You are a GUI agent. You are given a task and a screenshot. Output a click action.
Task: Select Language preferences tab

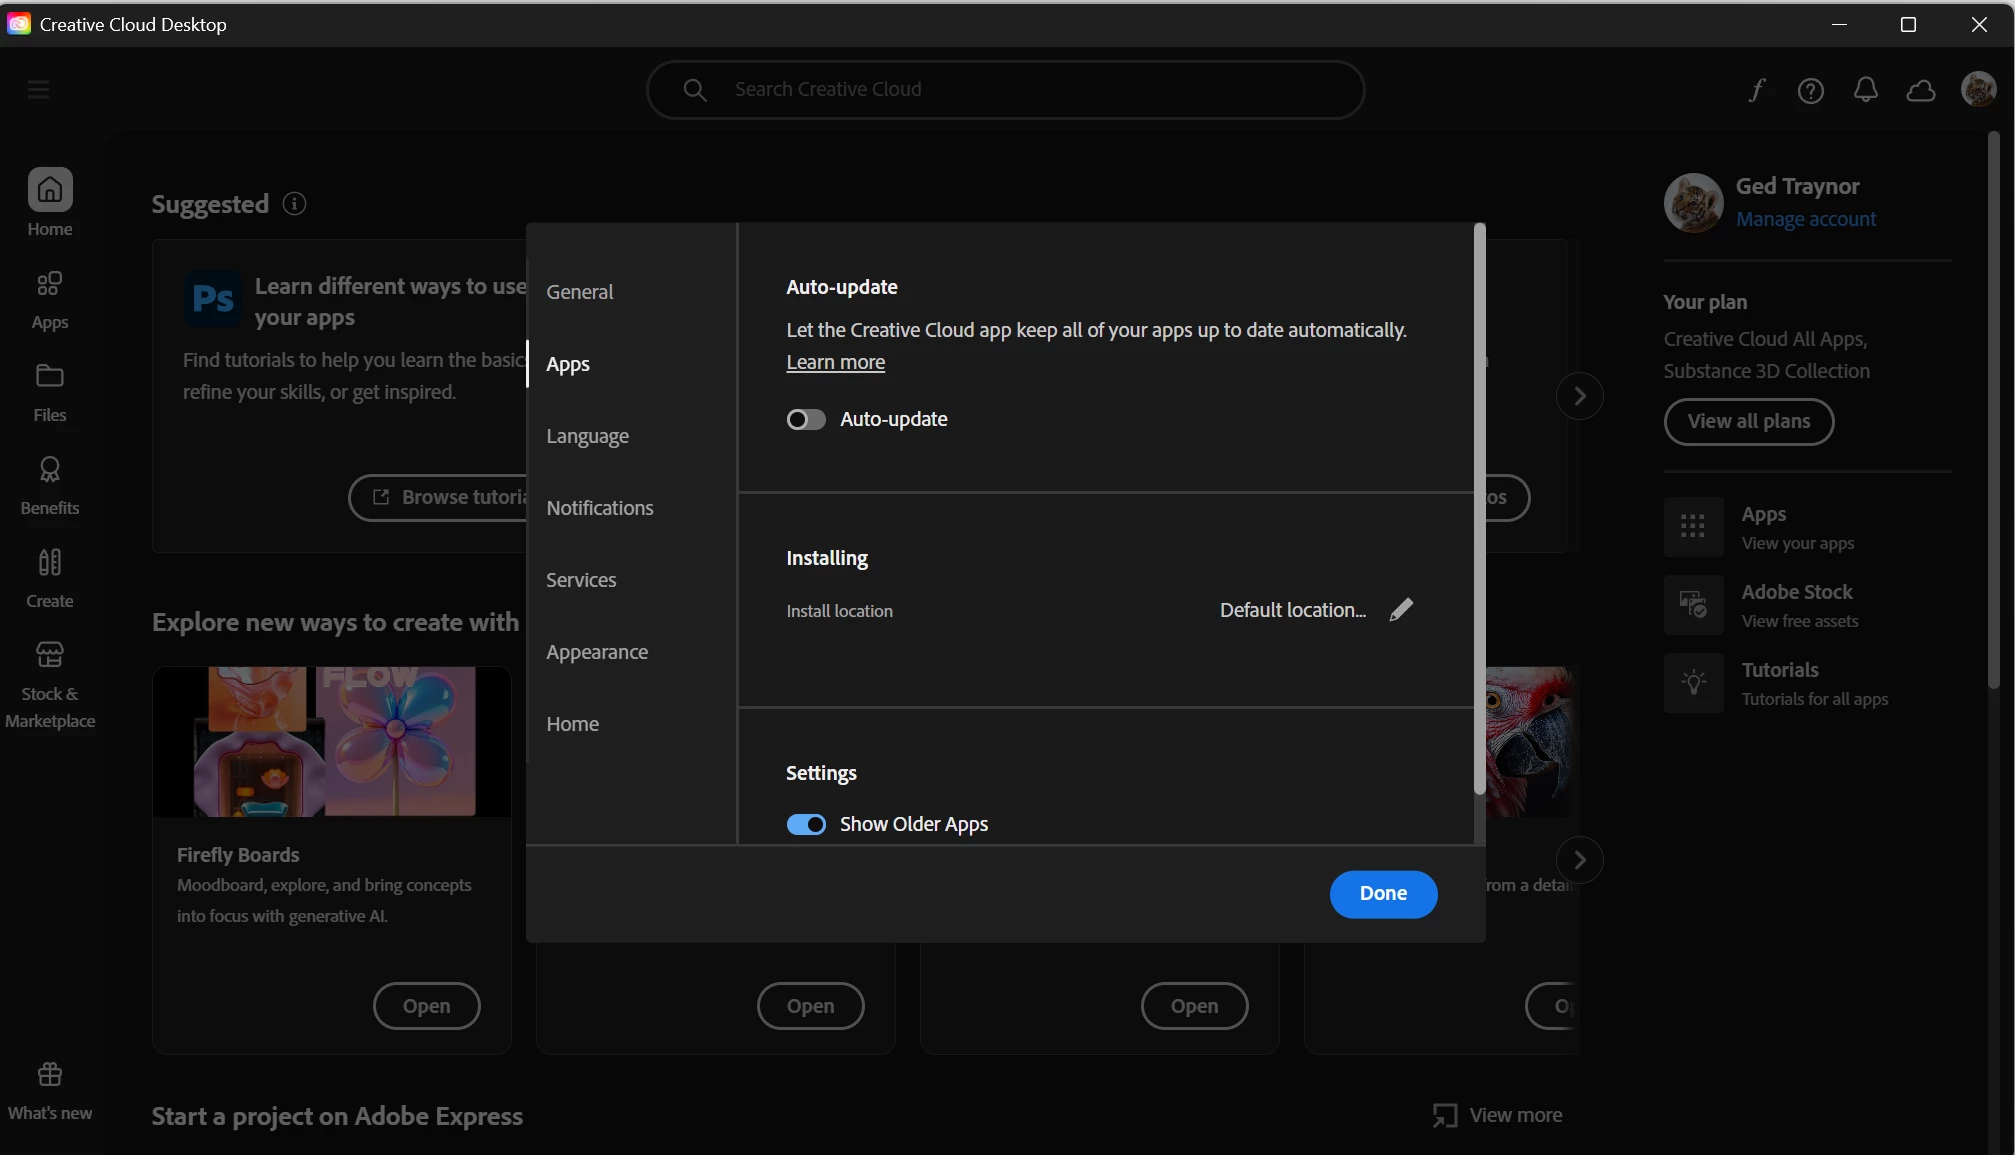pyautogui.click(x=588, y=436)
